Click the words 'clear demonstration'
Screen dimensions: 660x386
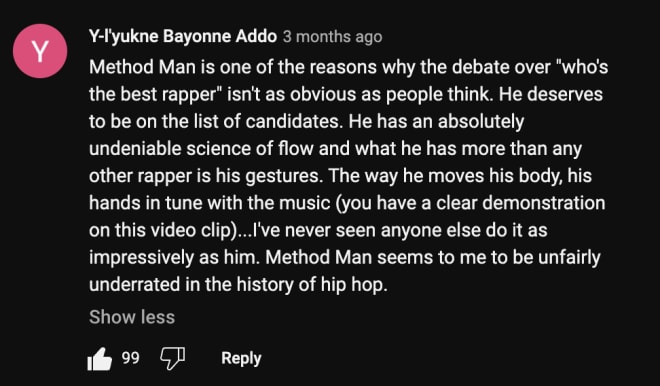521,203
